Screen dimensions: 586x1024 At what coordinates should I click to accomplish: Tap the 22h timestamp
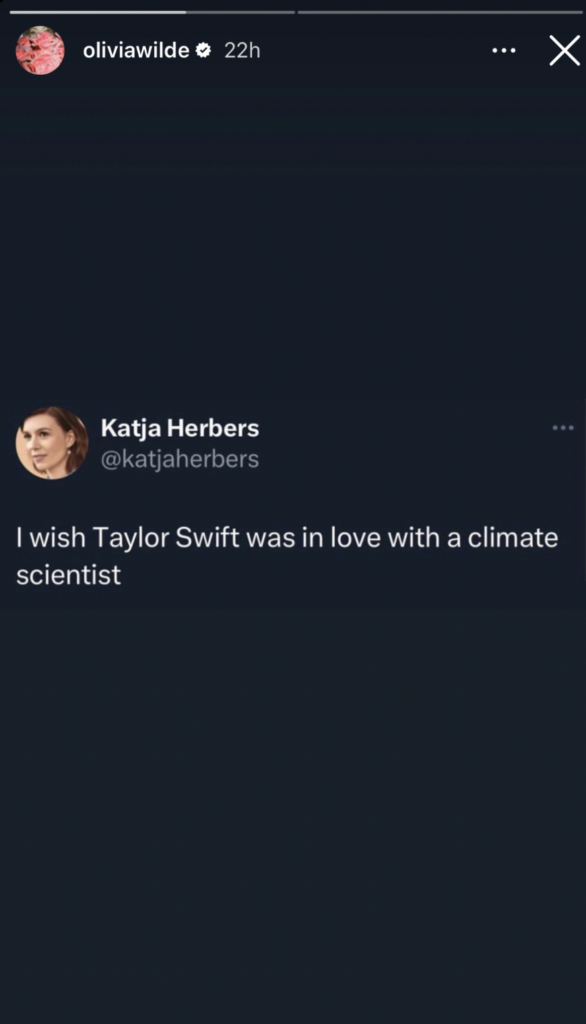[x=242, y=50]
